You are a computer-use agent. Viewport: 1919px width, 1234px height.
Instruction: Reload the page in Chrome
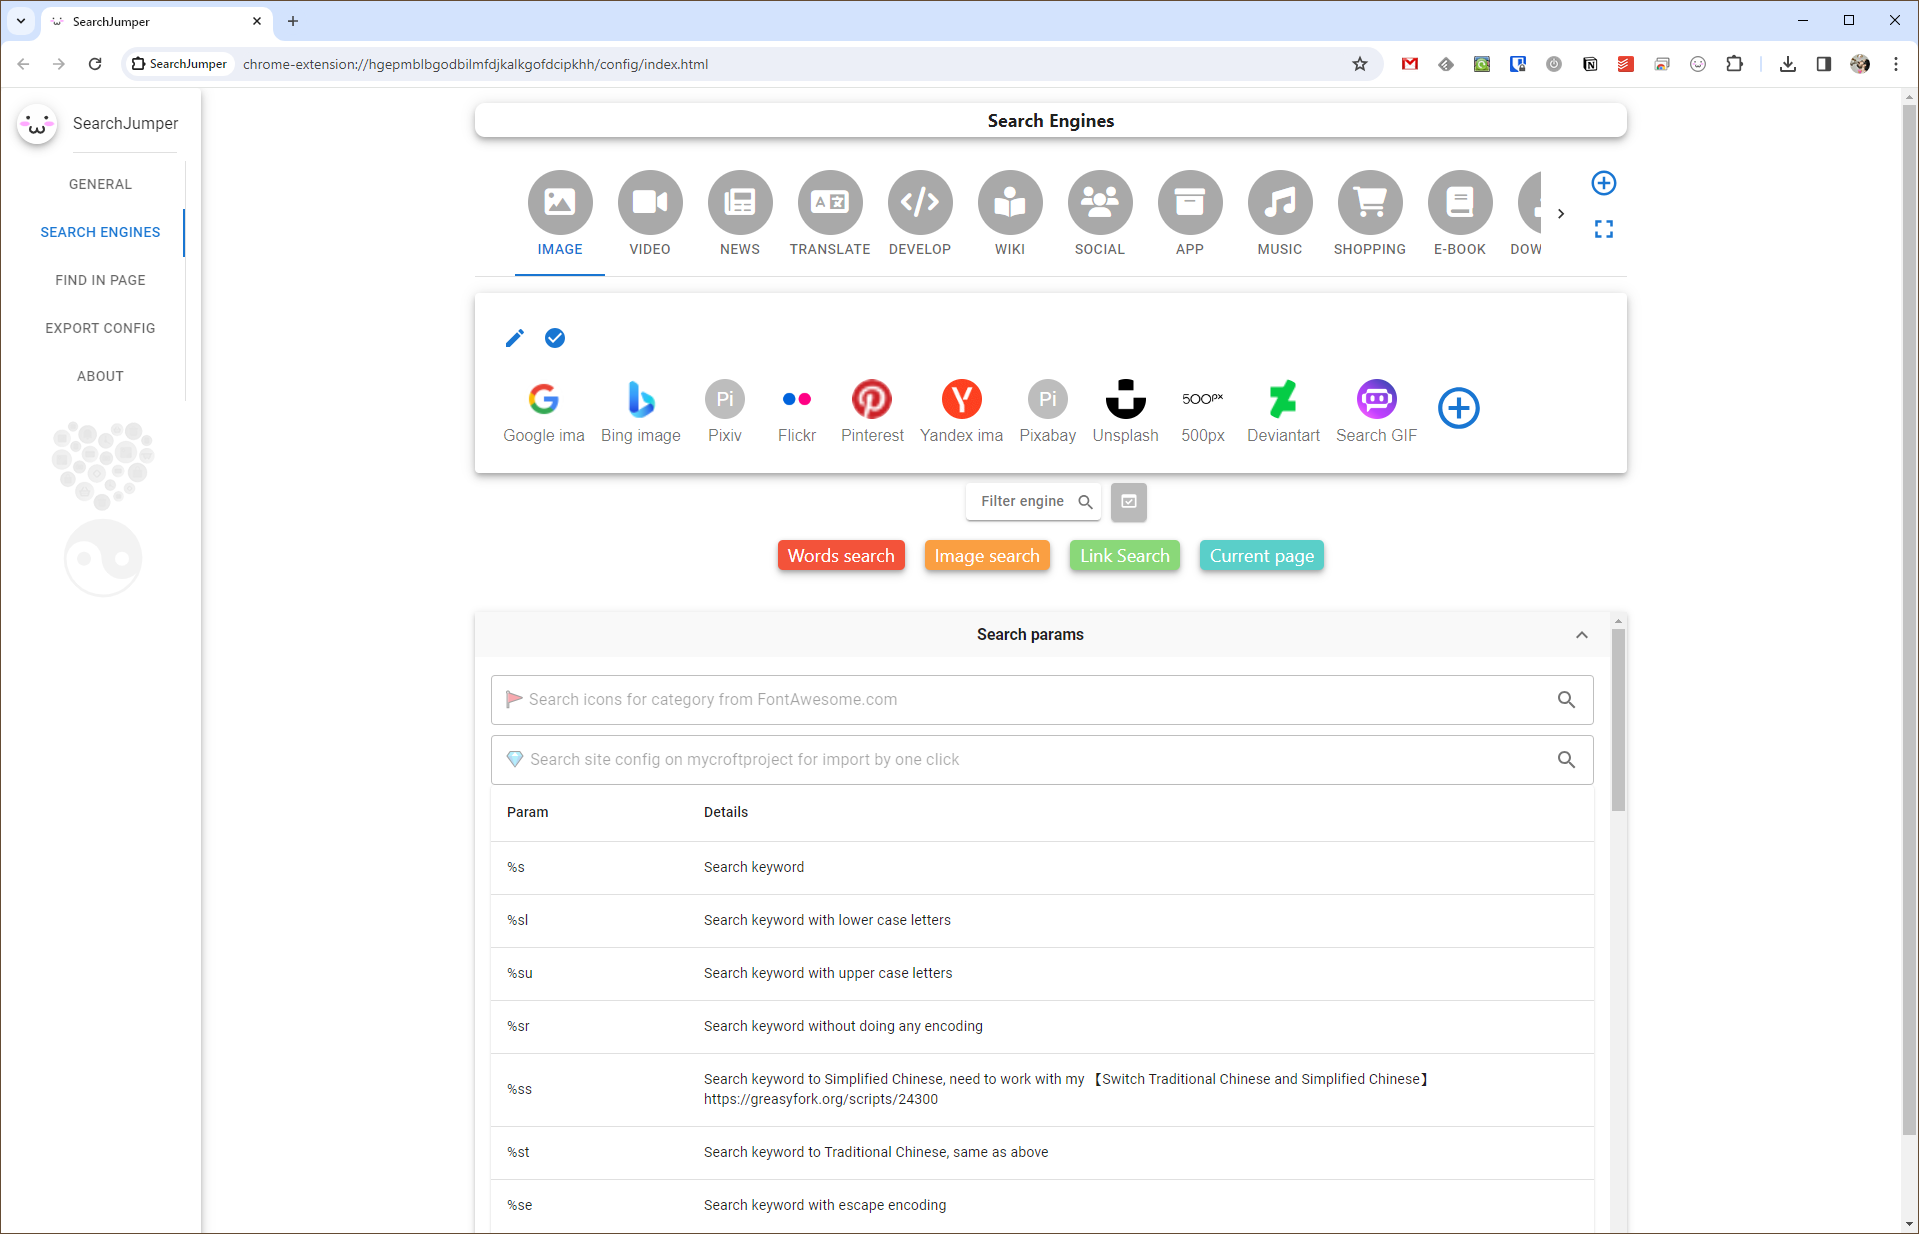click(95, 64)
